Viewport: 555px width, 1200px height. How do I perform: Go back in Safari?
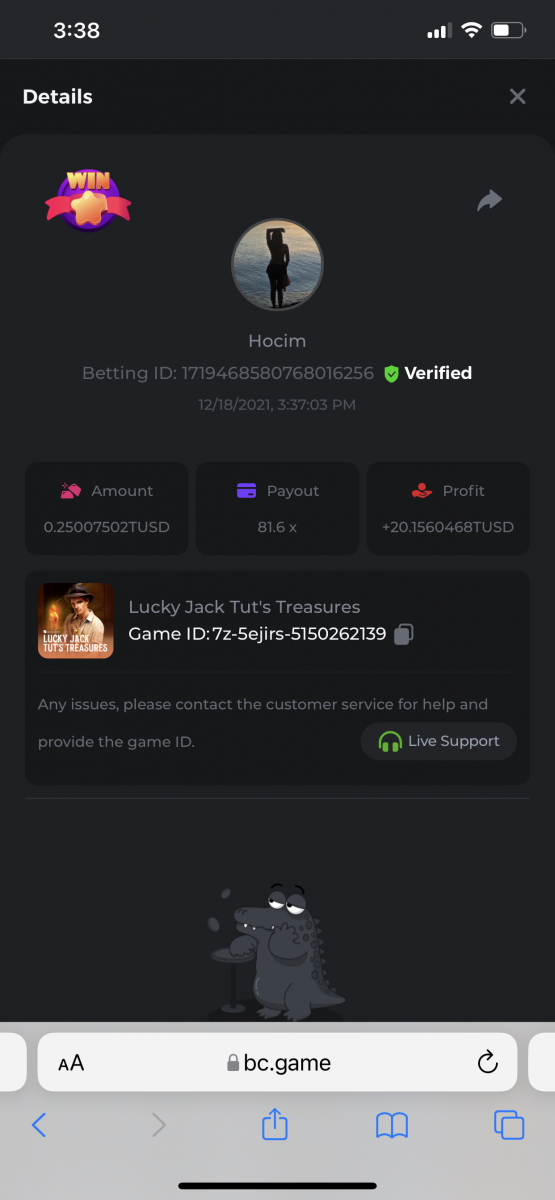[39, 1125]
